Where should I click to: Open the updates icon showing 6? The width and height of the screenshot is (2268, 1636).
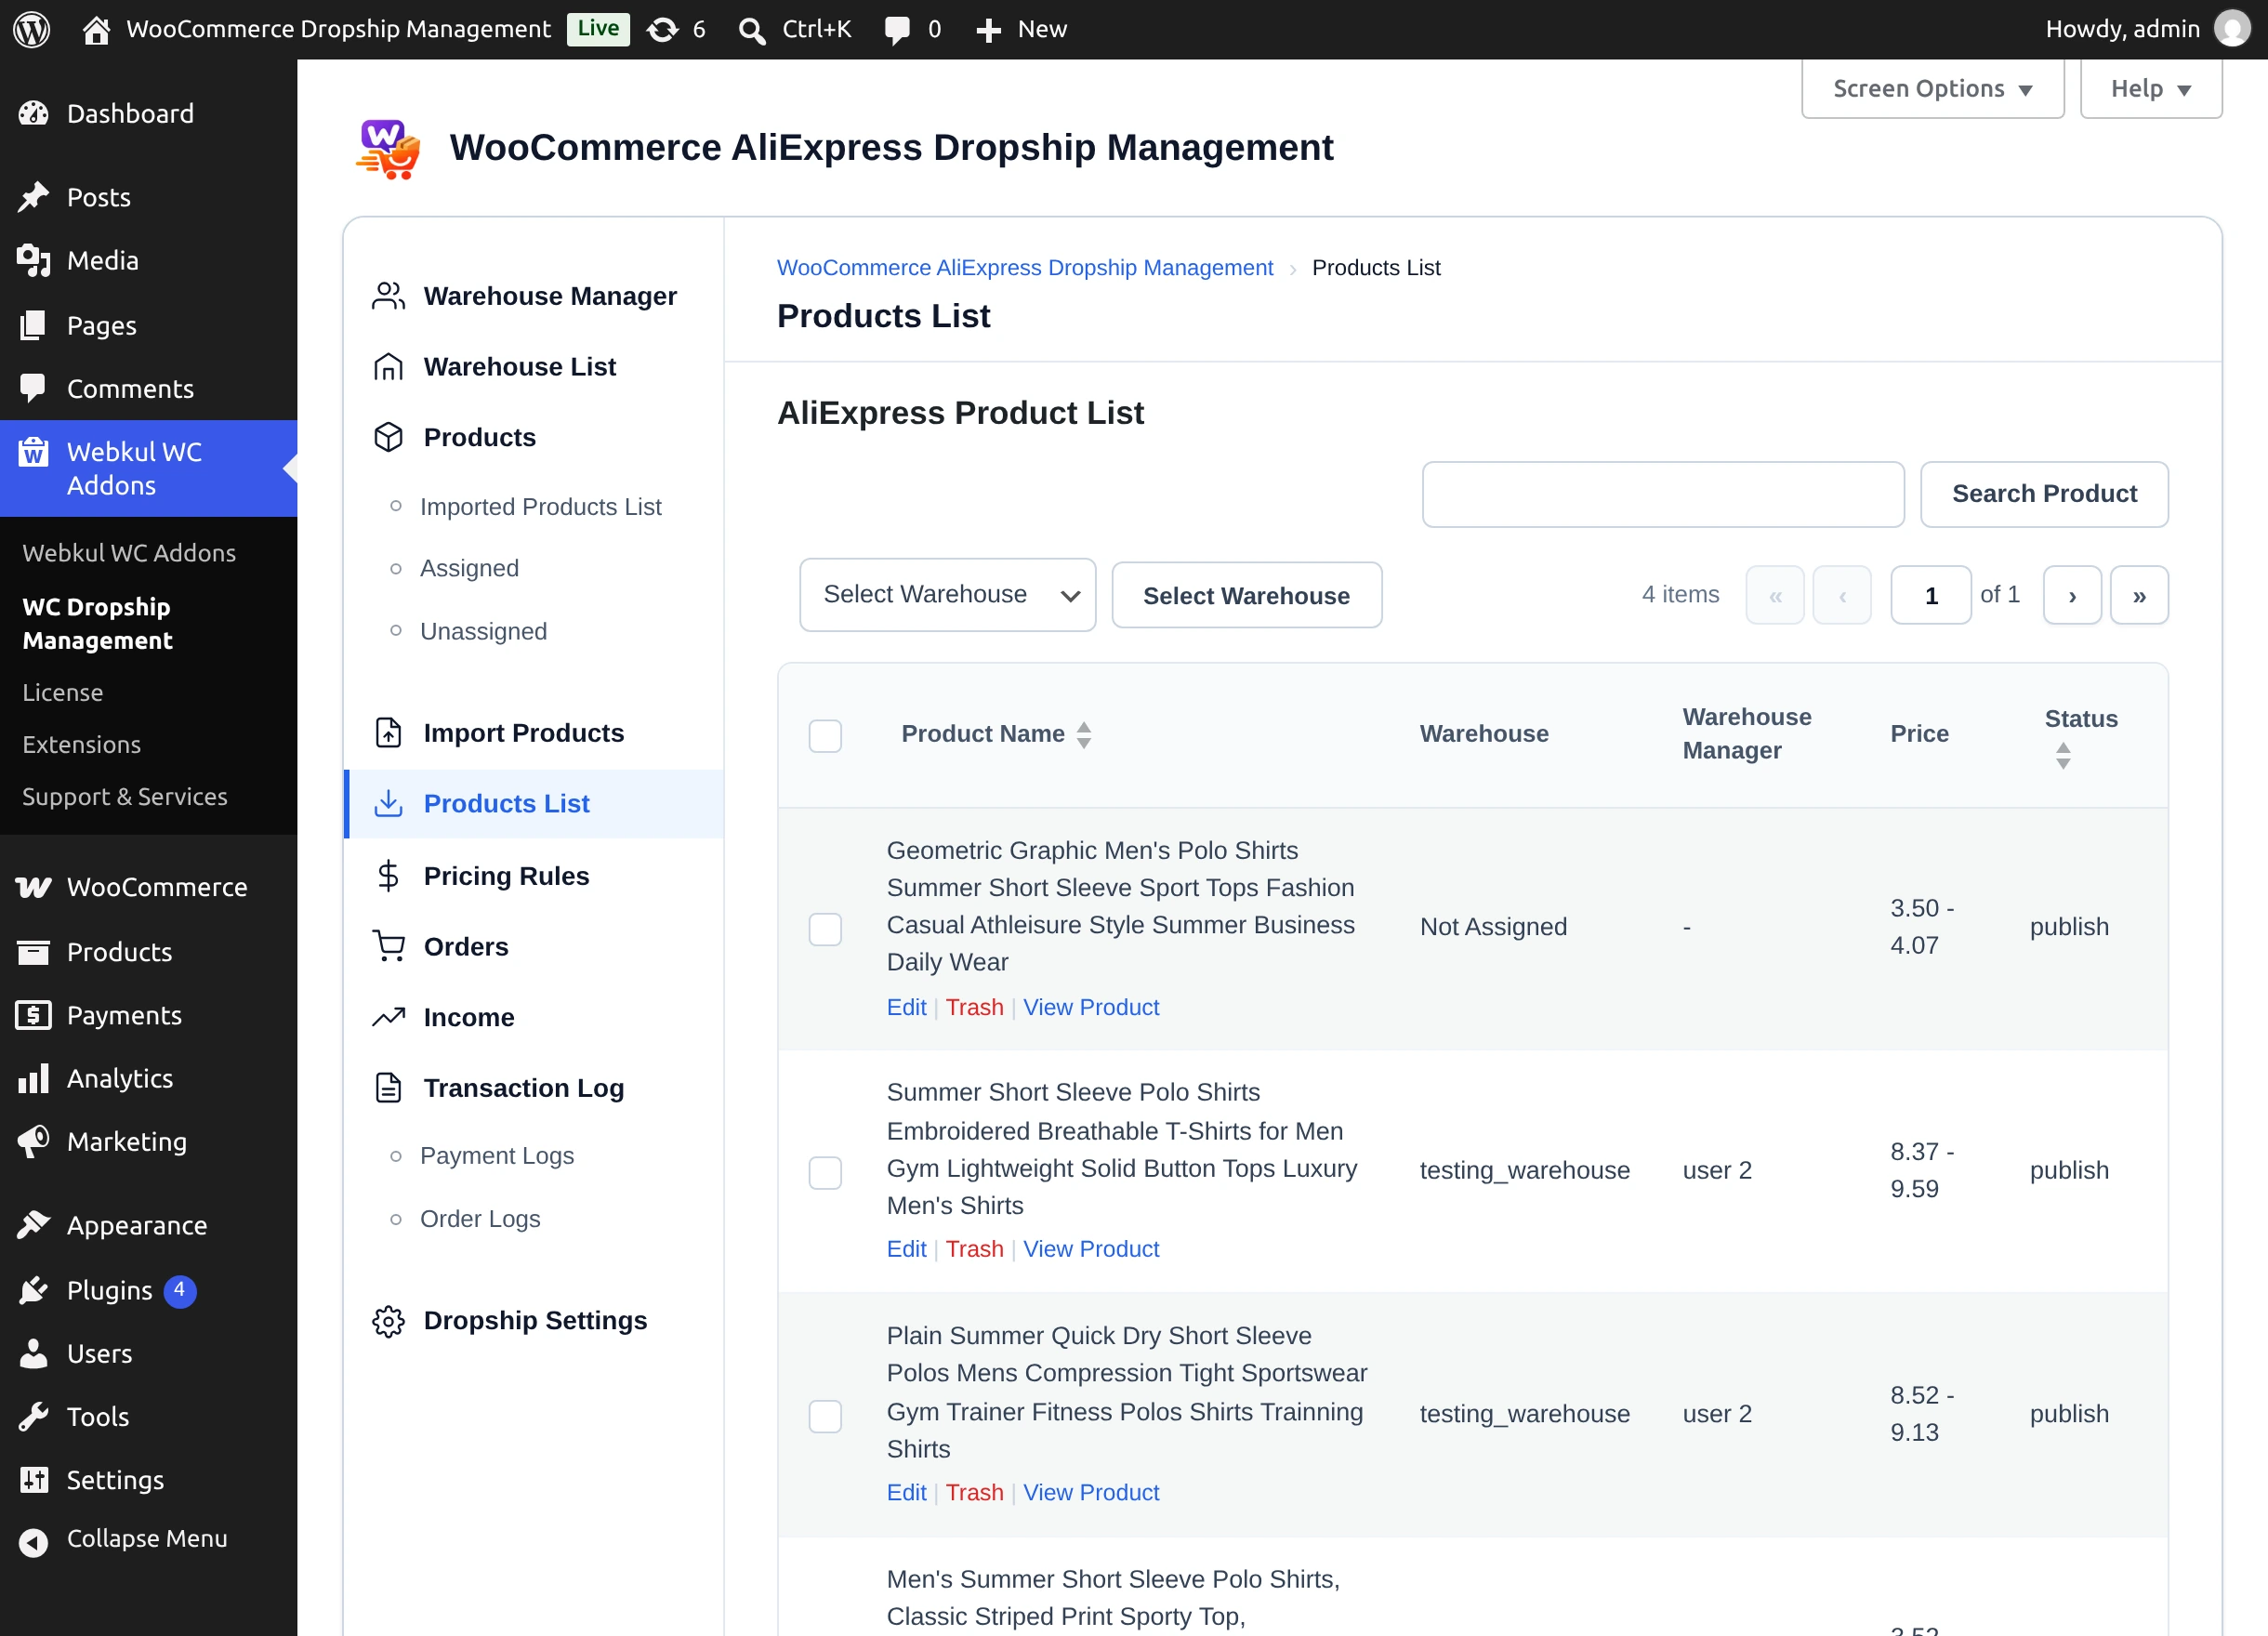[x=662, y=30]
